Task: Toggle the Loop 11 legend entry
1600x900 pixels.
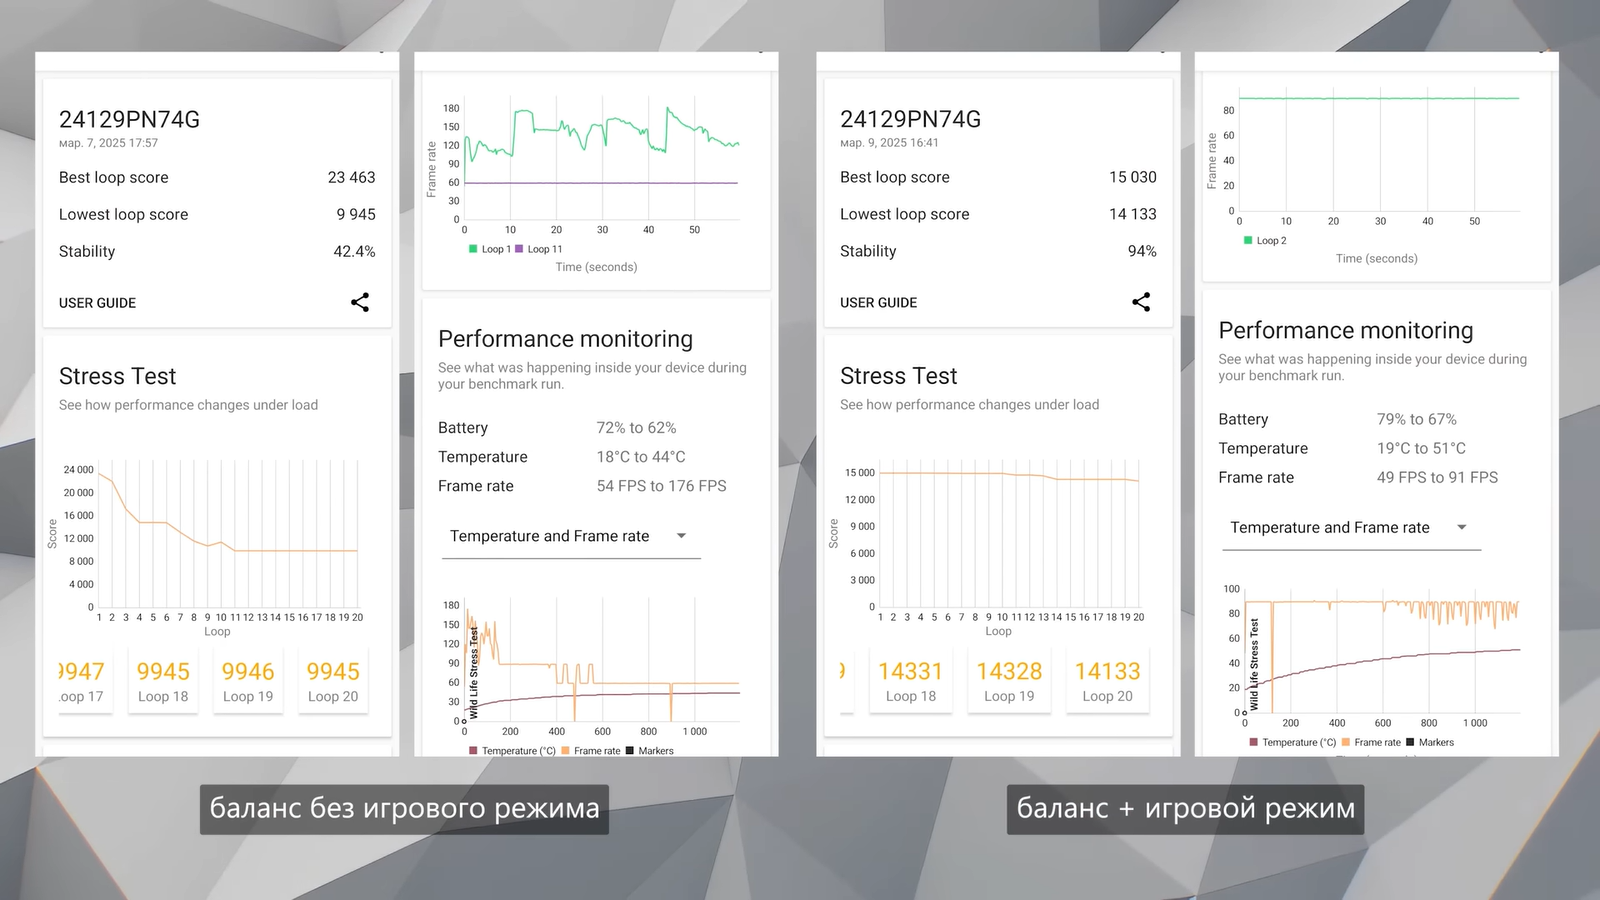Action: pos(539,249)
